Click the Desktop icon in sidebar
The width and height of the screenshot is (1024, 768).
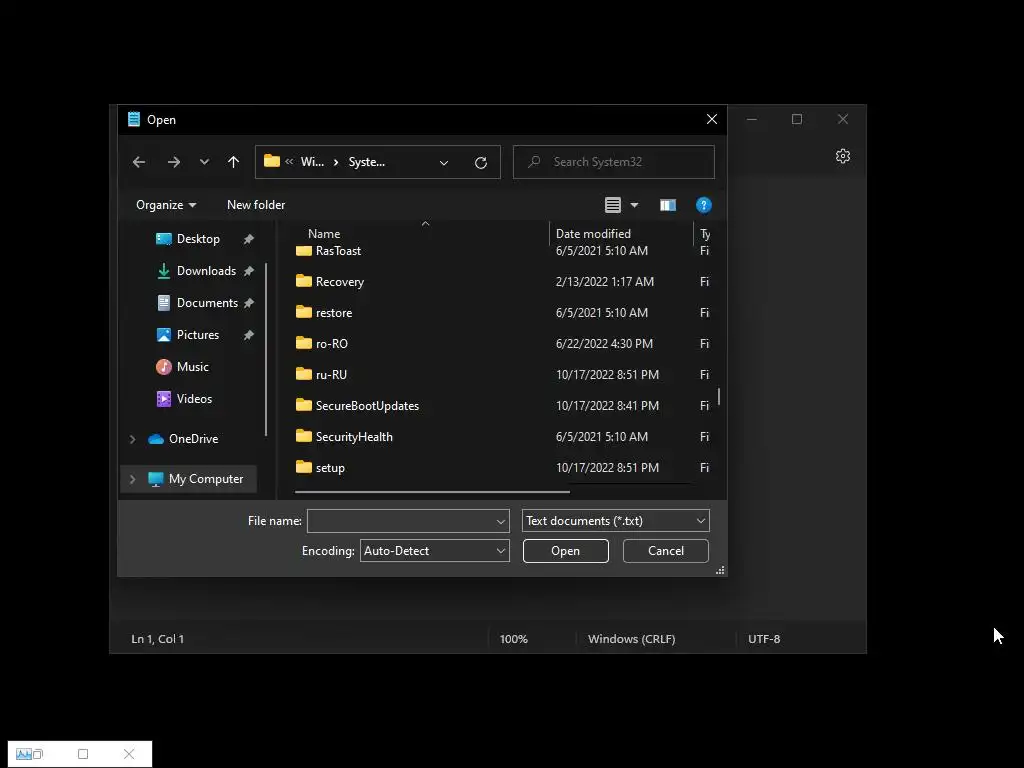point(164,239)
